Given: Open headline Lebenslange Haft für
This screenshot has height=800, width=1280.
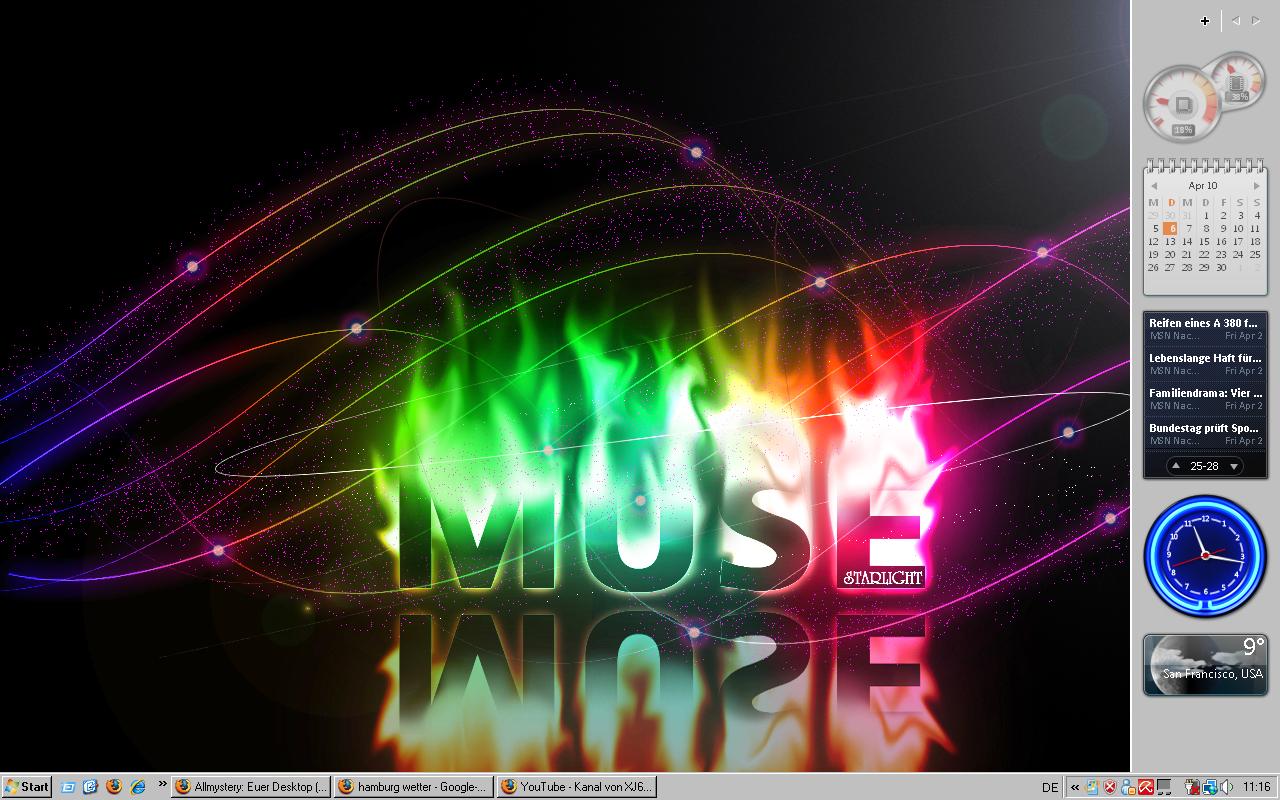Looking at the screenshot, I should (x=1205, y=364).
